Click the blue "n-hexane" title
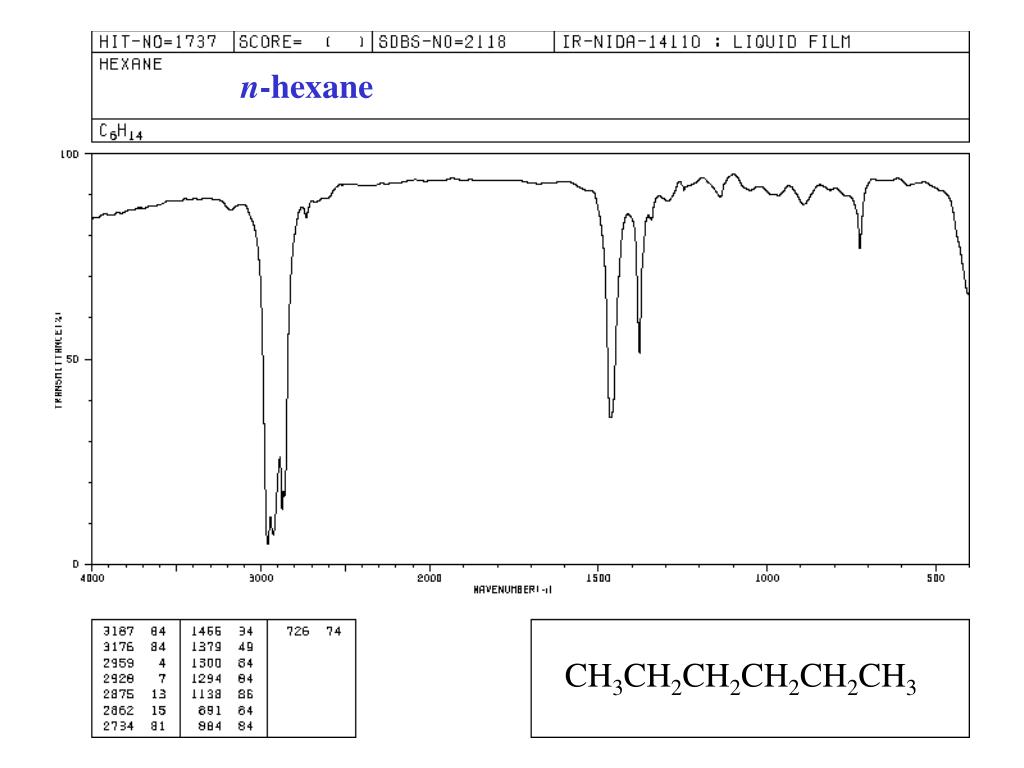 (x=306, y=88)
